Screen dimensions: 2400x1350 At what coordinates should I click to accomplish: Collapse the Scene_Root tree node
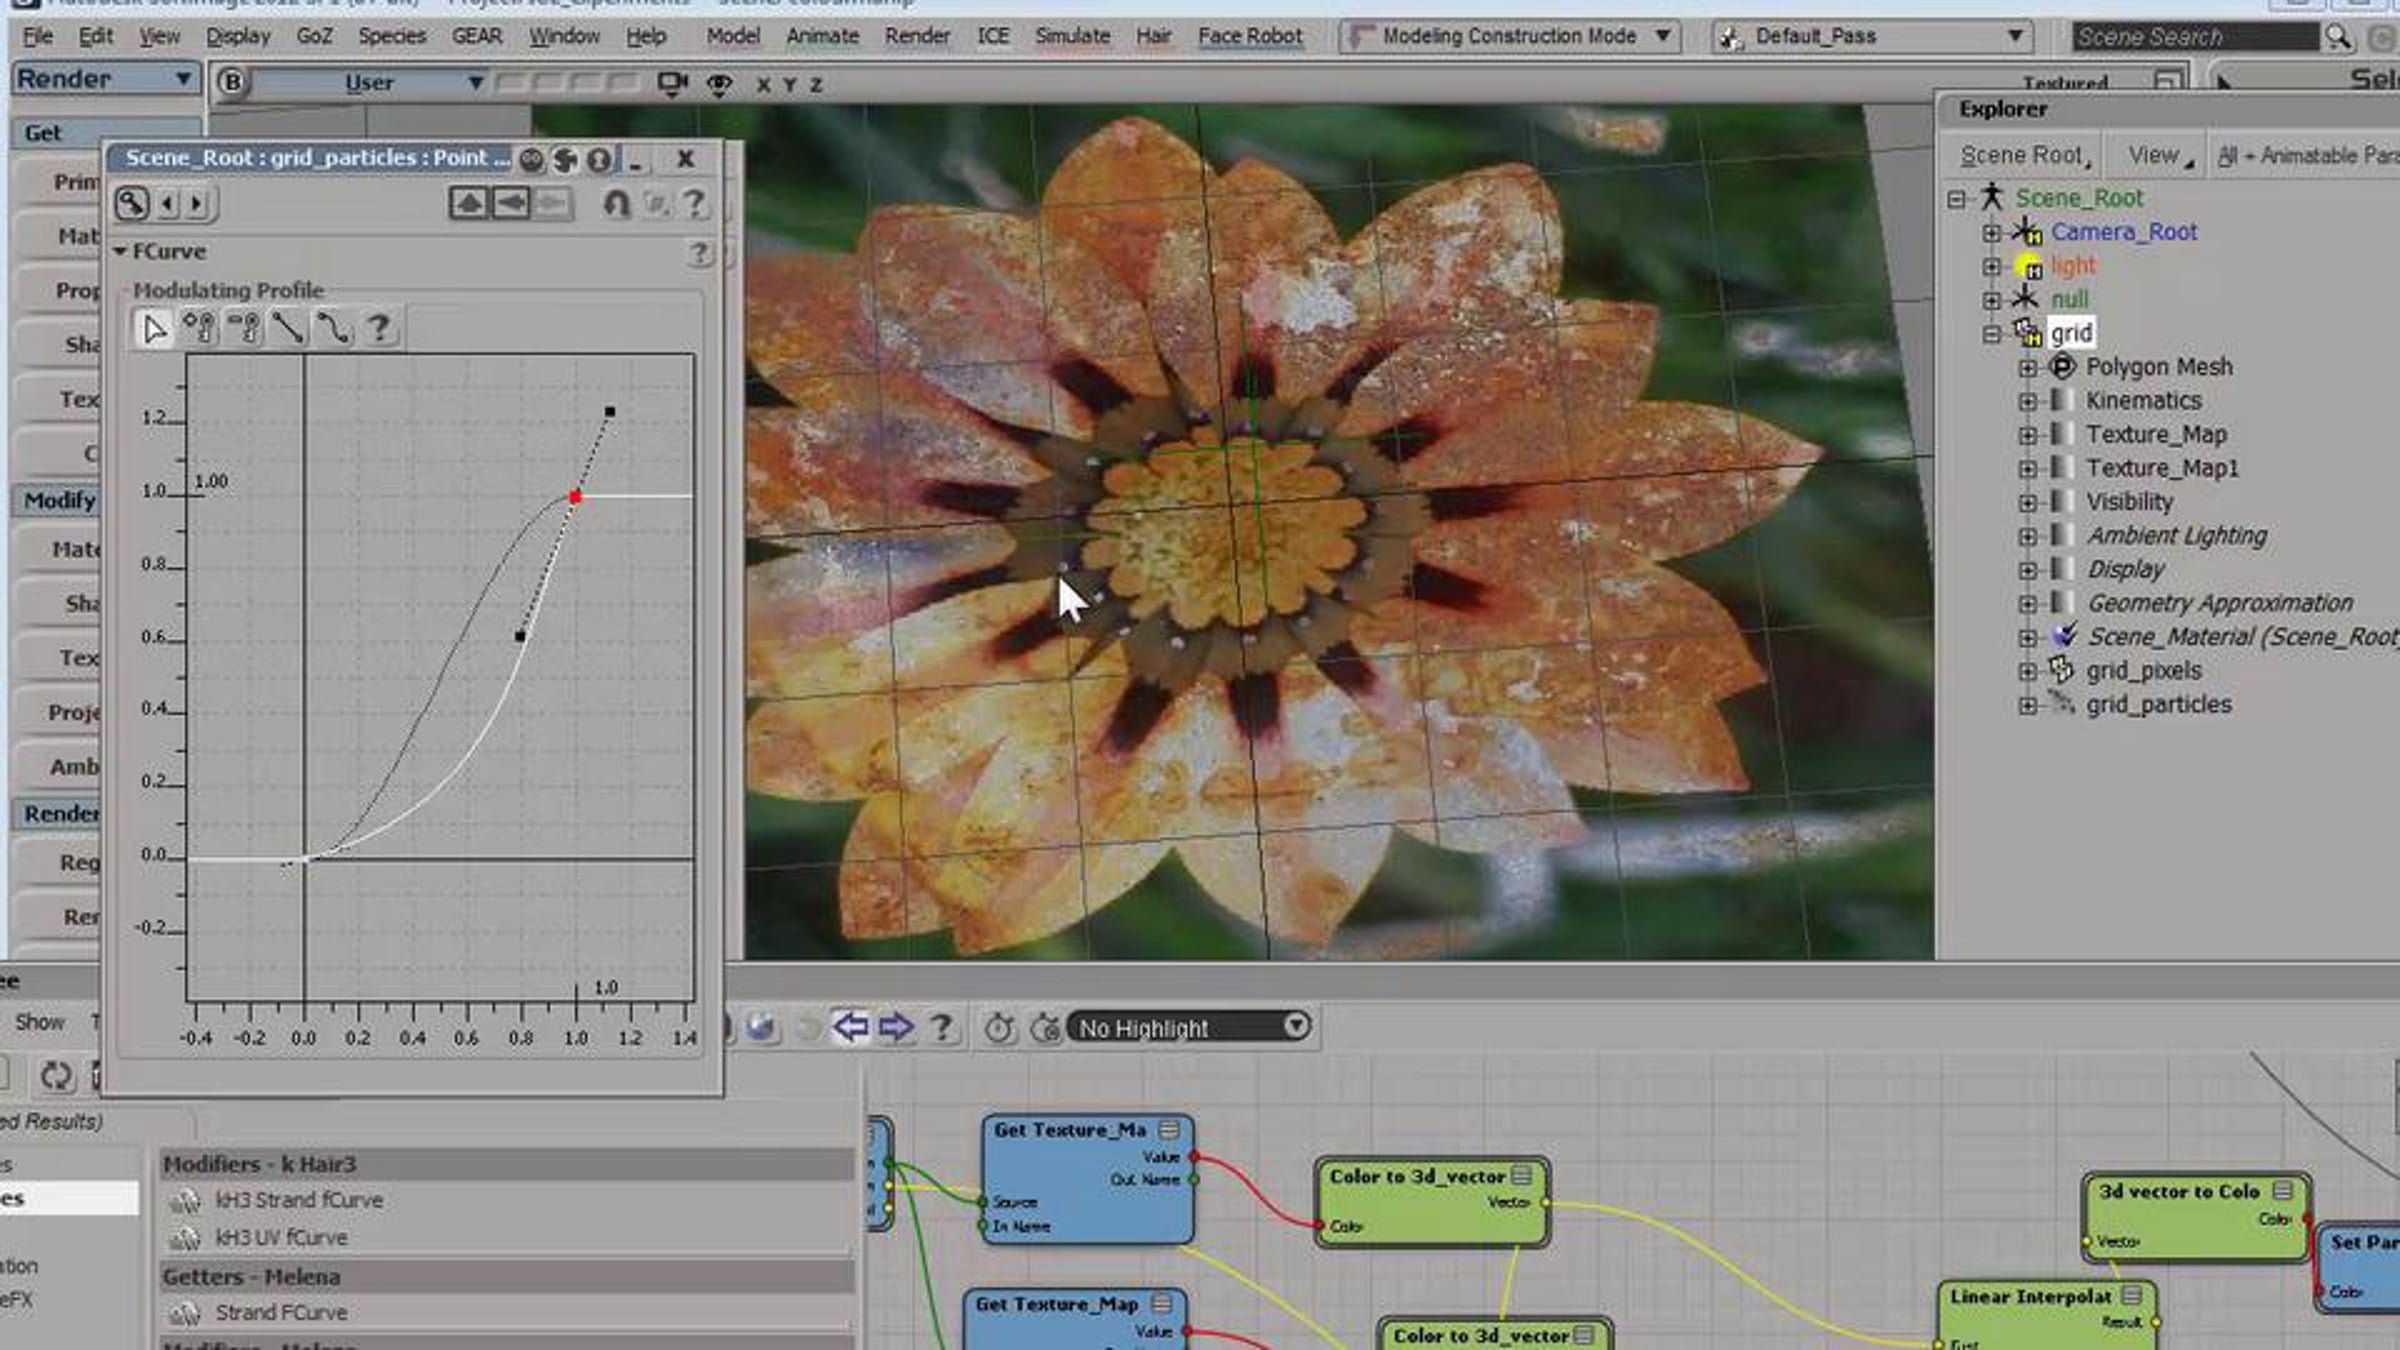pos(1957,199)
